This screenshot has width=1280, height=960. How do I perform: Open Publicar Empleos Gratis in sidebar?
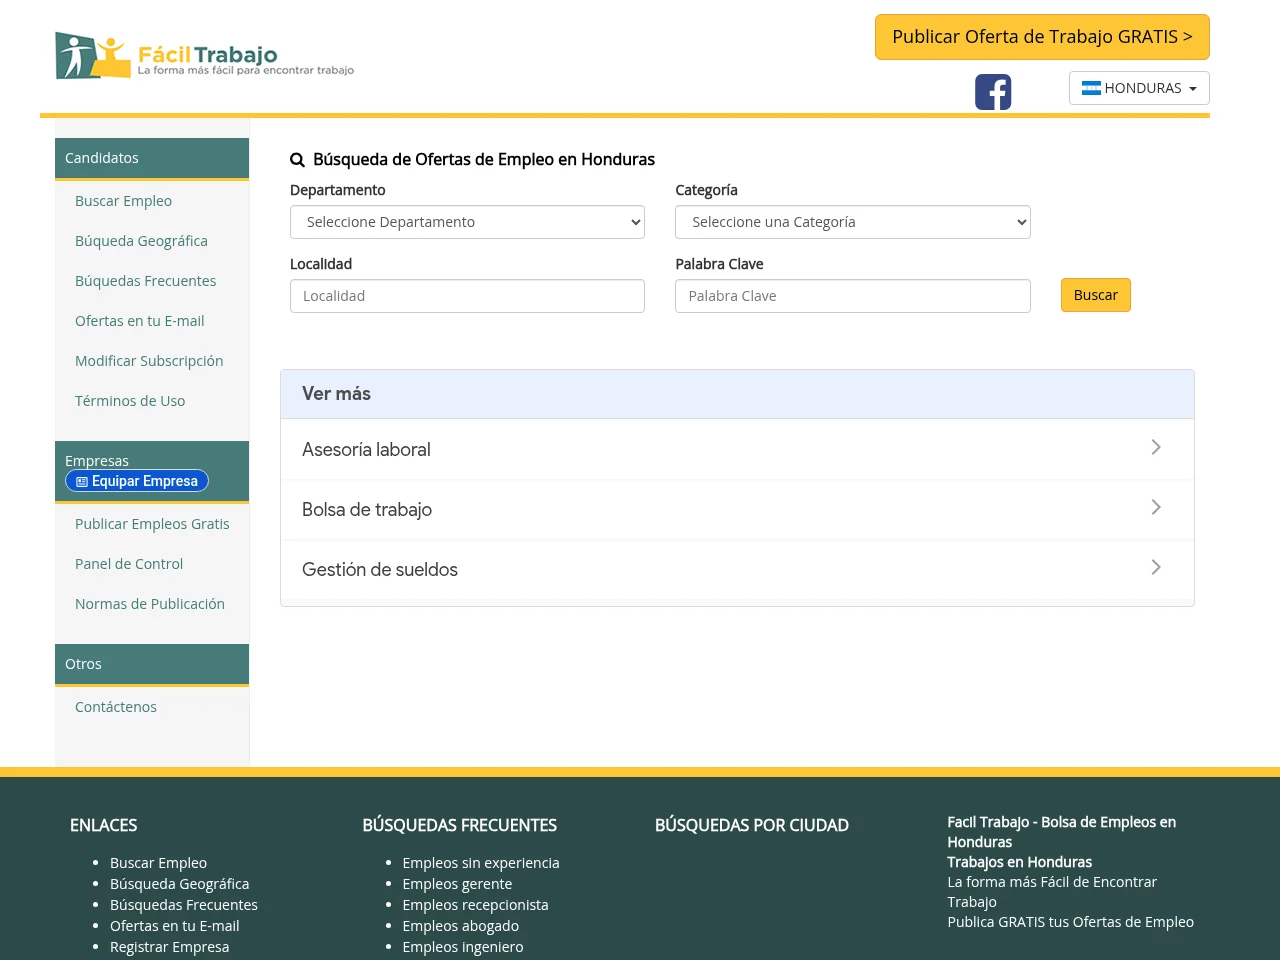152,524
